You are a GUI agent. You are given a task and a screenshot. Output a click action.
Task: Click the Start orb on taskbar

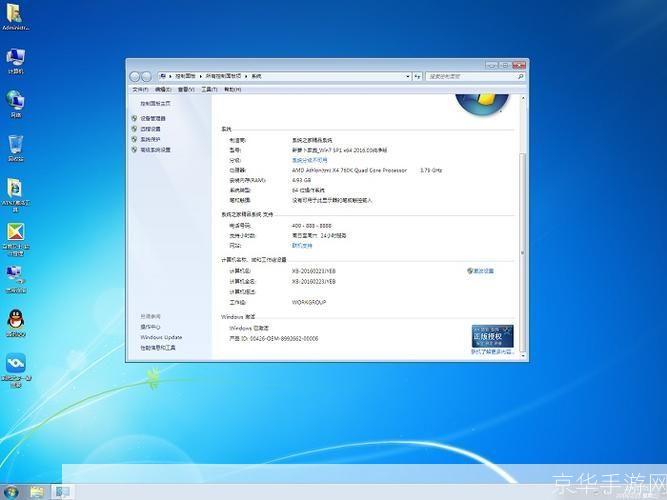[11, 492]
